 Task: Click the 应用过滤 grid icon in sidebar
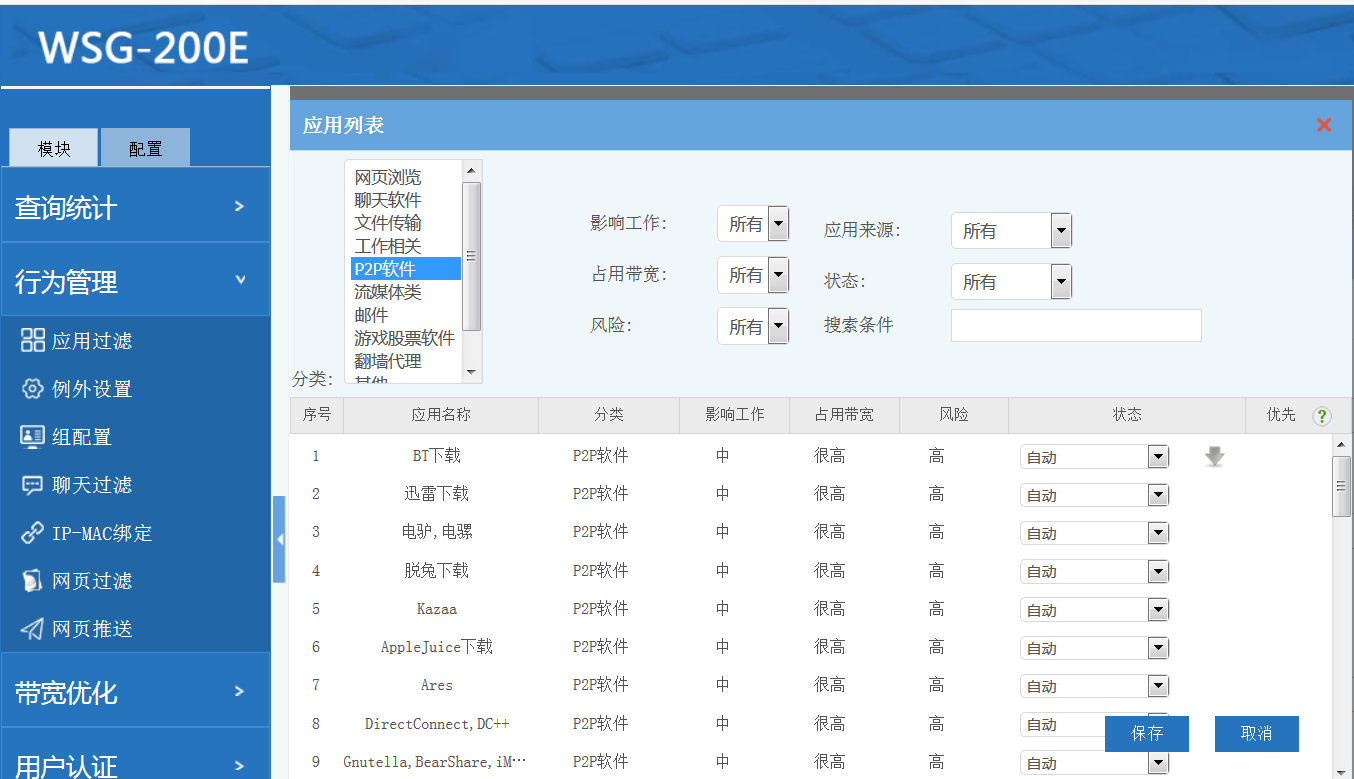point(33,340)
